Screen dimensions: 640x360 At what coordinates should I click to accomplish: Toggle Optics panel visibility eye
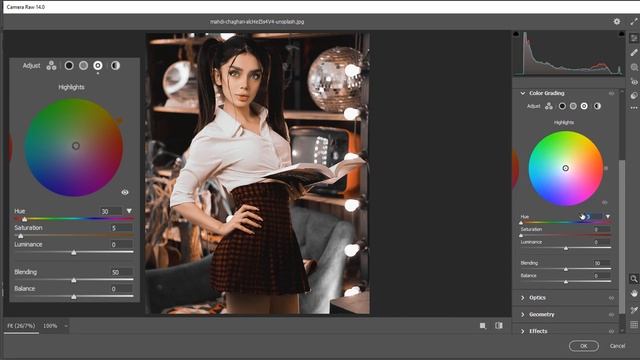click(611, 298)
